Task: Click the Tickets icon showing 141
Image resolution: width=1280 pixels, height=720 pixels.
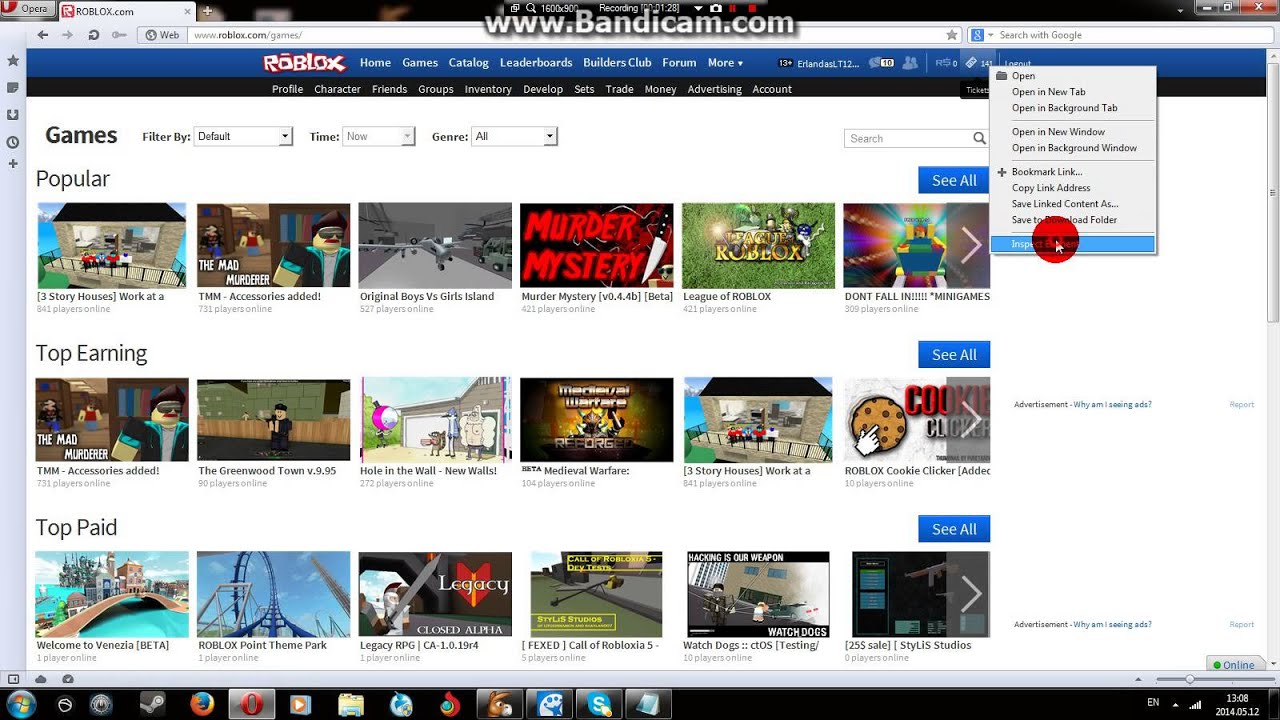Action: point(978,63)
